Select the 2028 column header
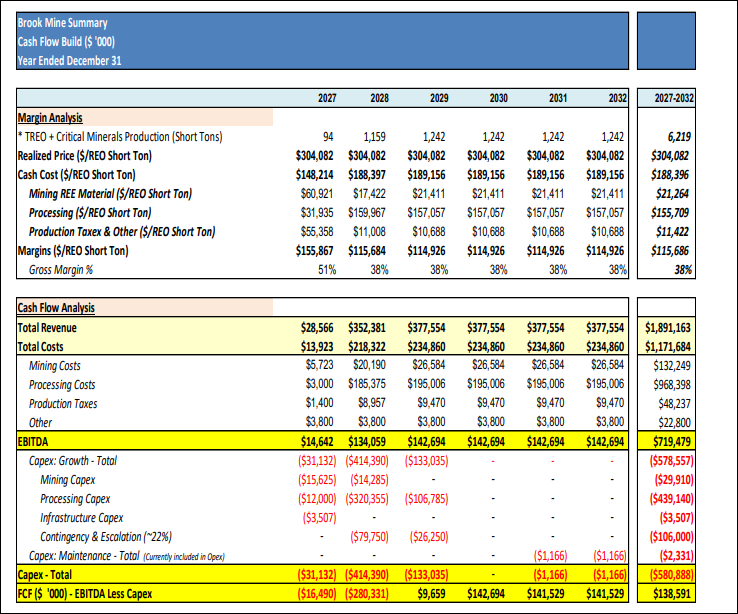738x614 pixels. pos(379,98)
